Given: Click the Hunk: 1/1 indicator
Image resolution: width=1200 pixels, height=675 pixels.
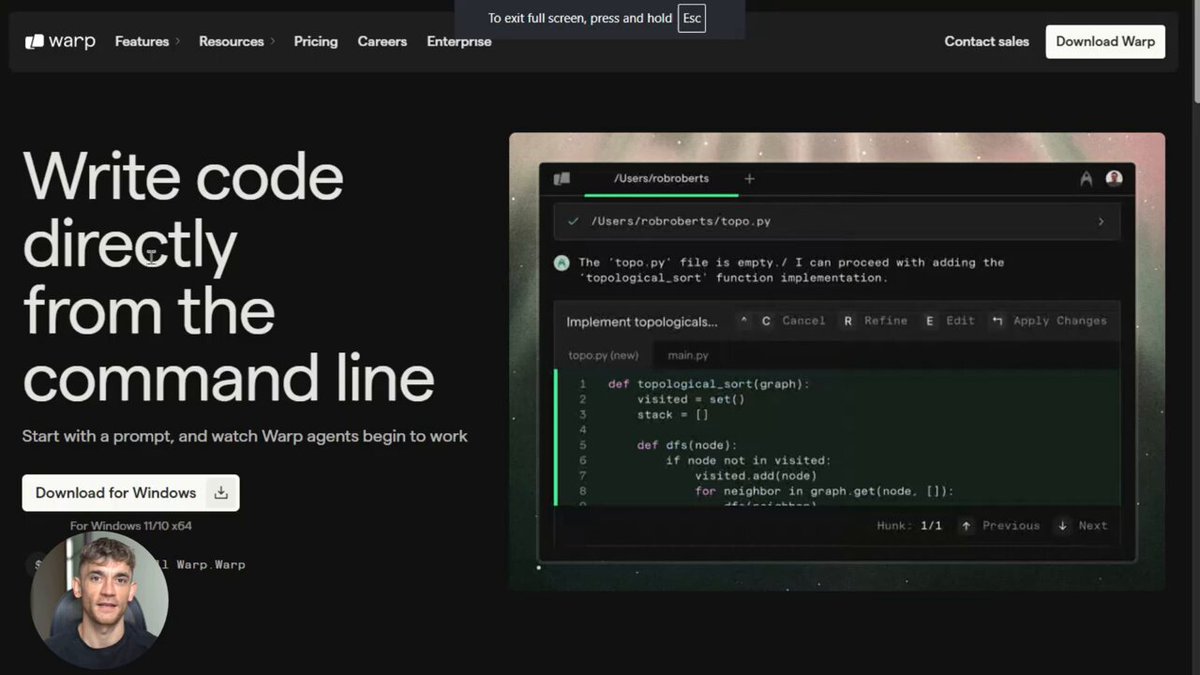Looking at the screenshot, I should point(909,526).
